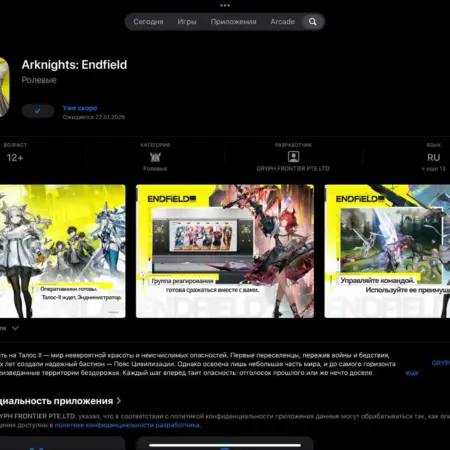Switch to the Игры tab

[187, 22]
